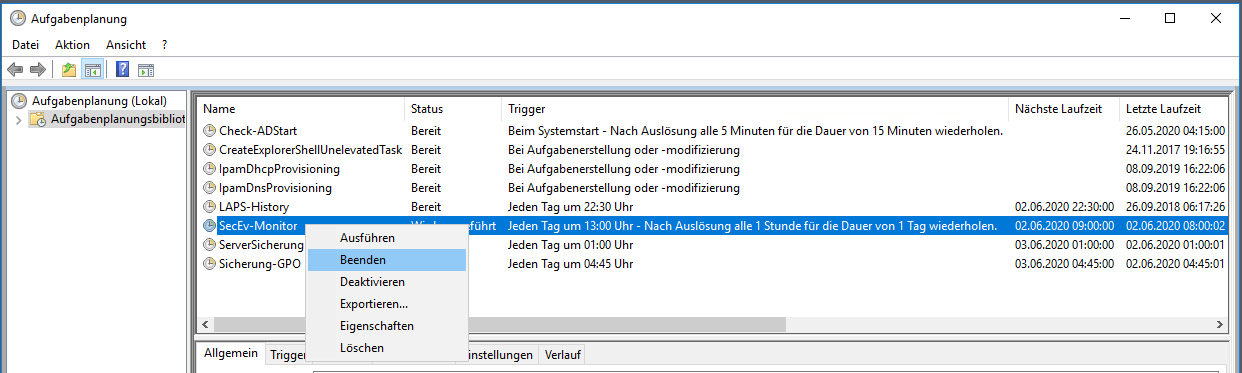Open the Datei menu
Screen dimensions: 1242x373
[x=26, y=45]
